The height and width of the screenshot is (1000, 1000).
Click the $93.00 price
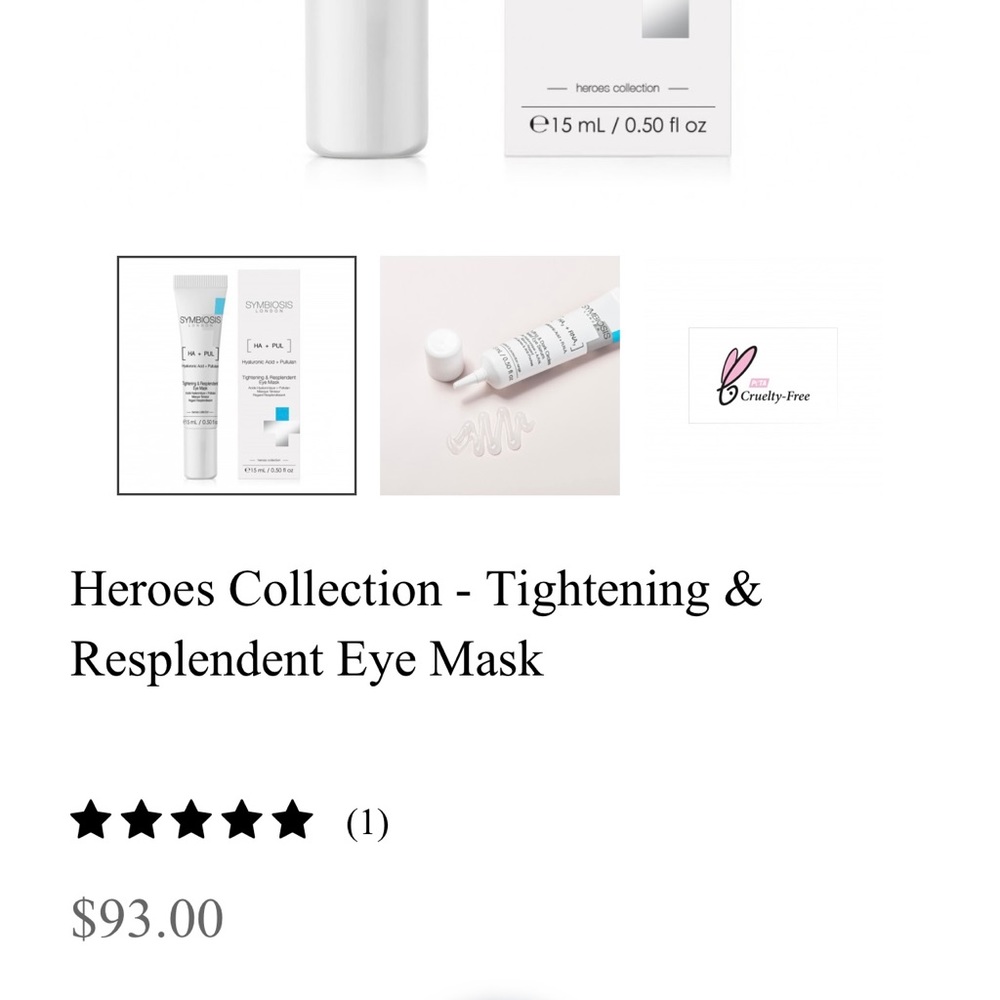coord(147,918)
